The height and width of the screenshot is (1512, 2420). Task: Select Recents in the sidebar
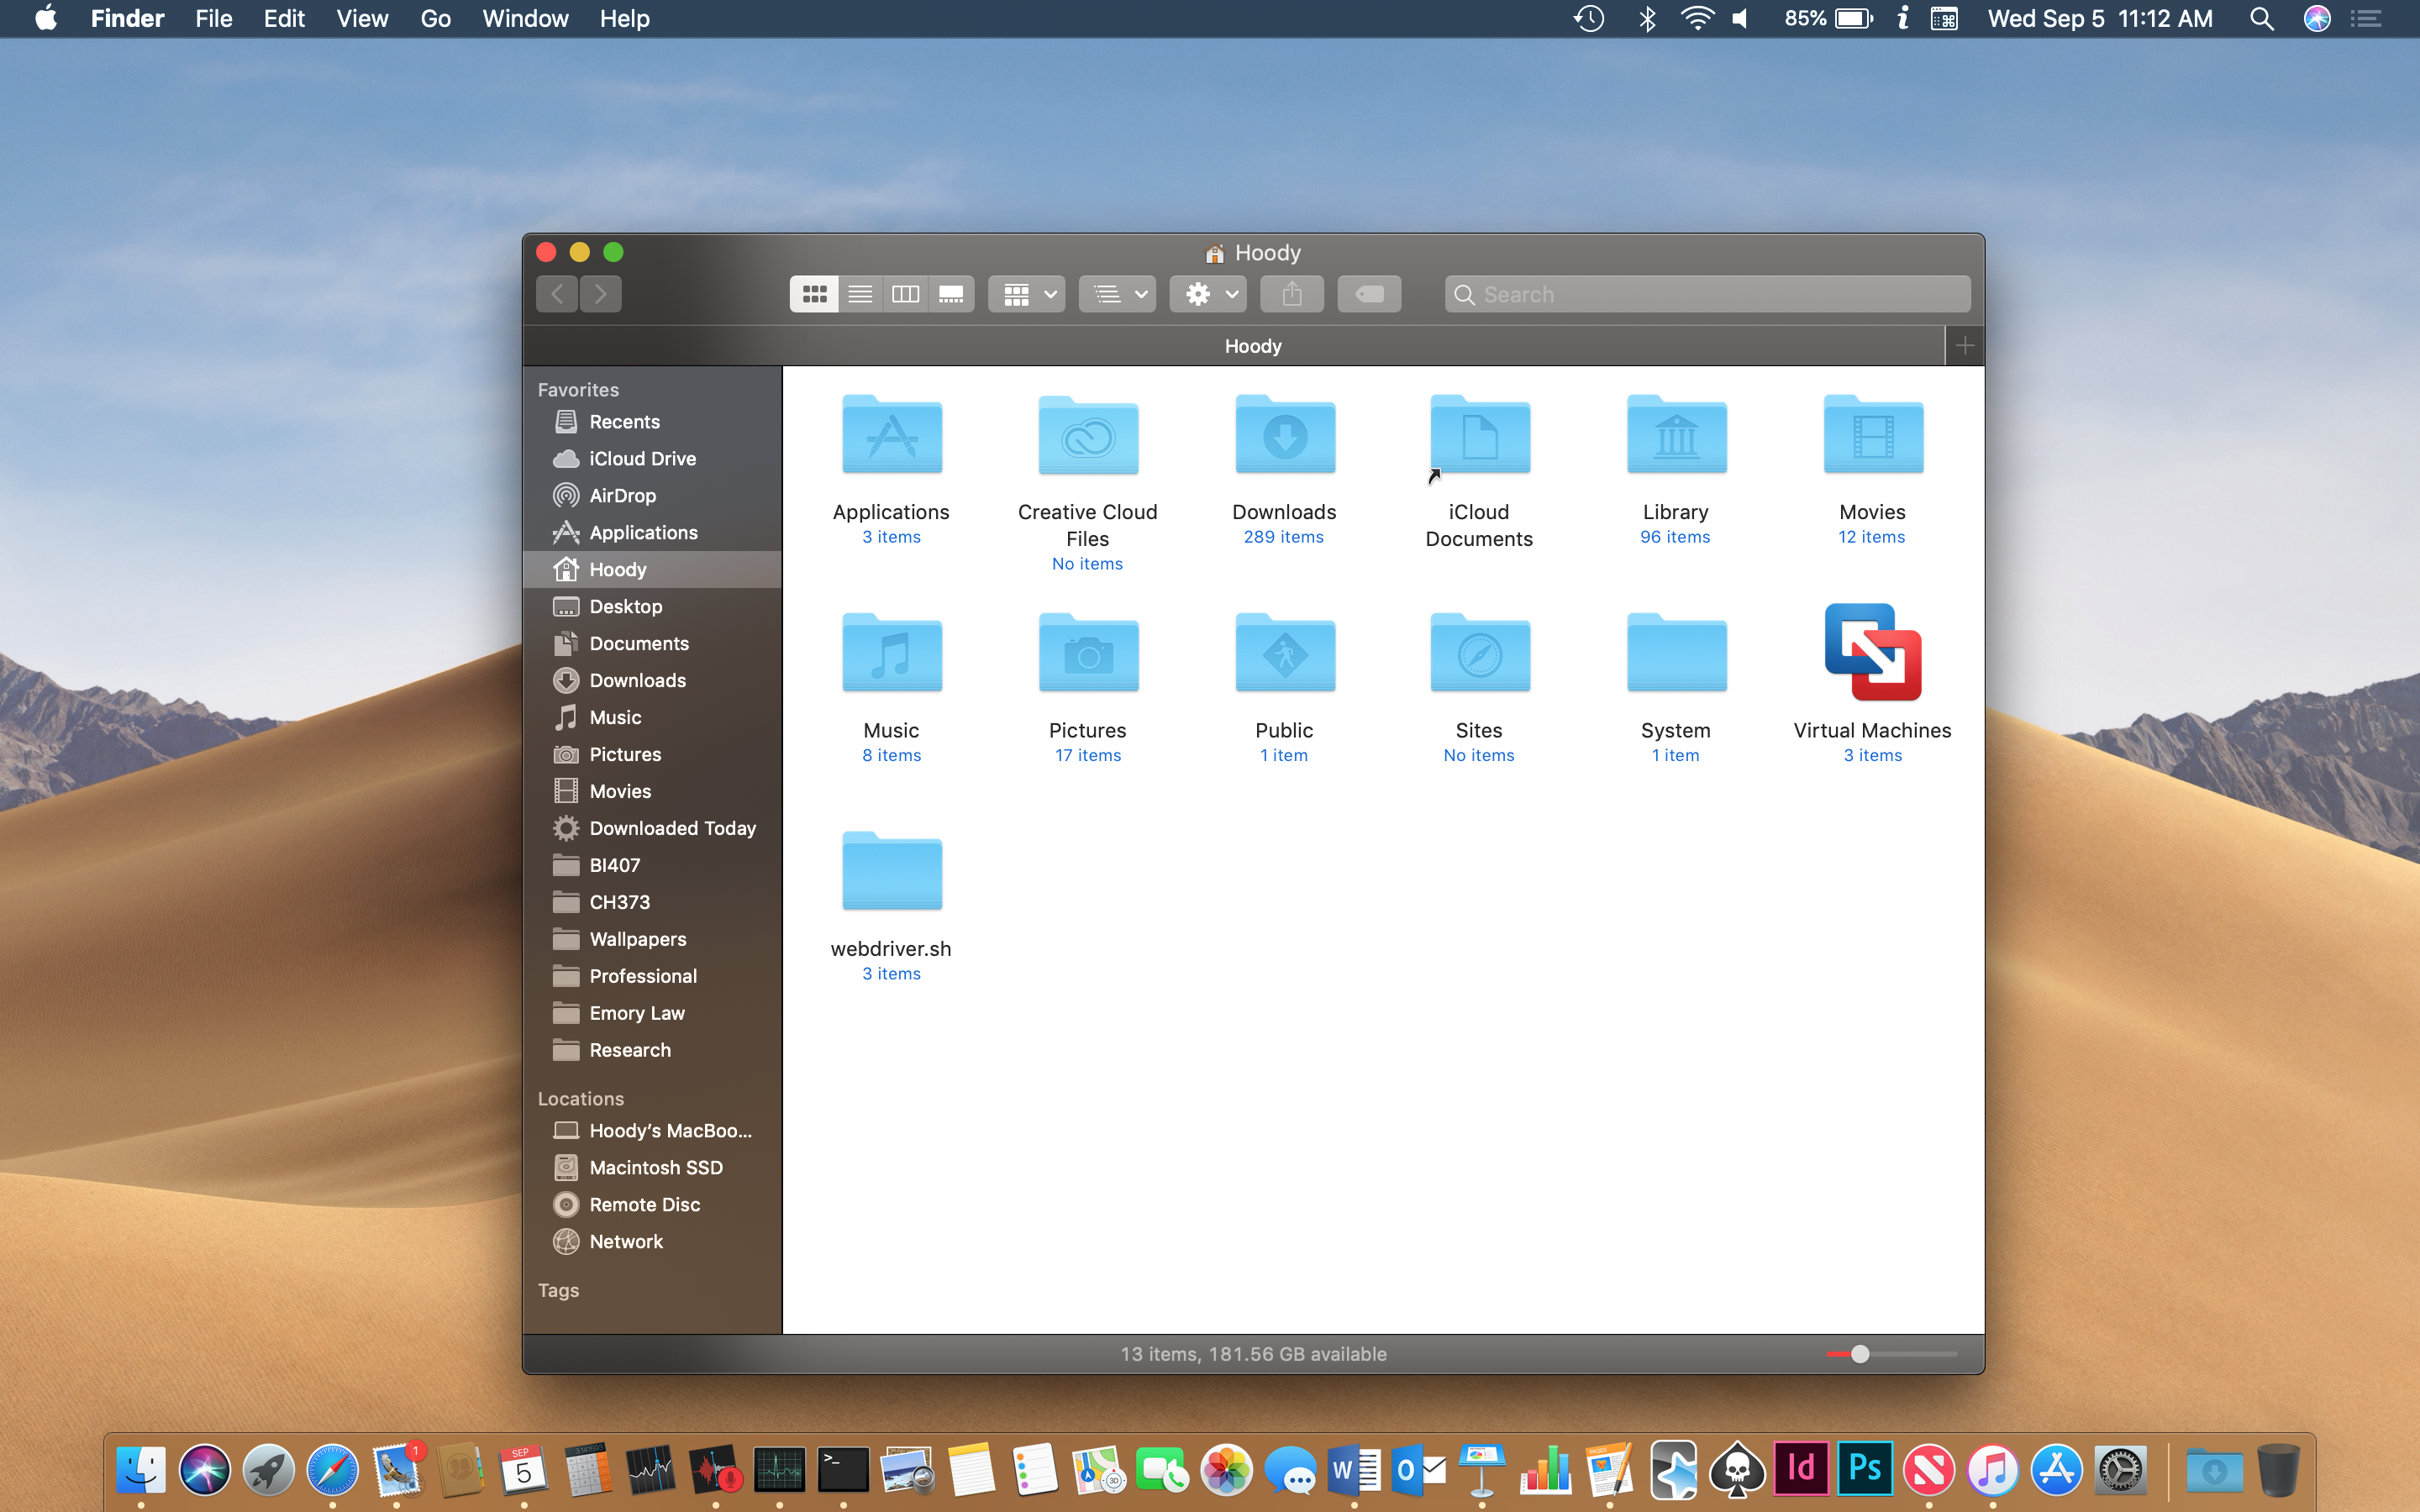652,422
